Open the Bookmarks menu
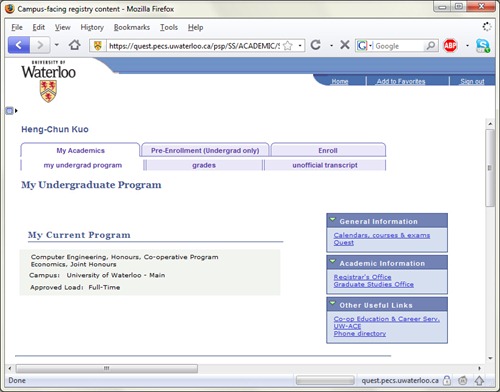The image size is (500, 392). tap(132, 27)
